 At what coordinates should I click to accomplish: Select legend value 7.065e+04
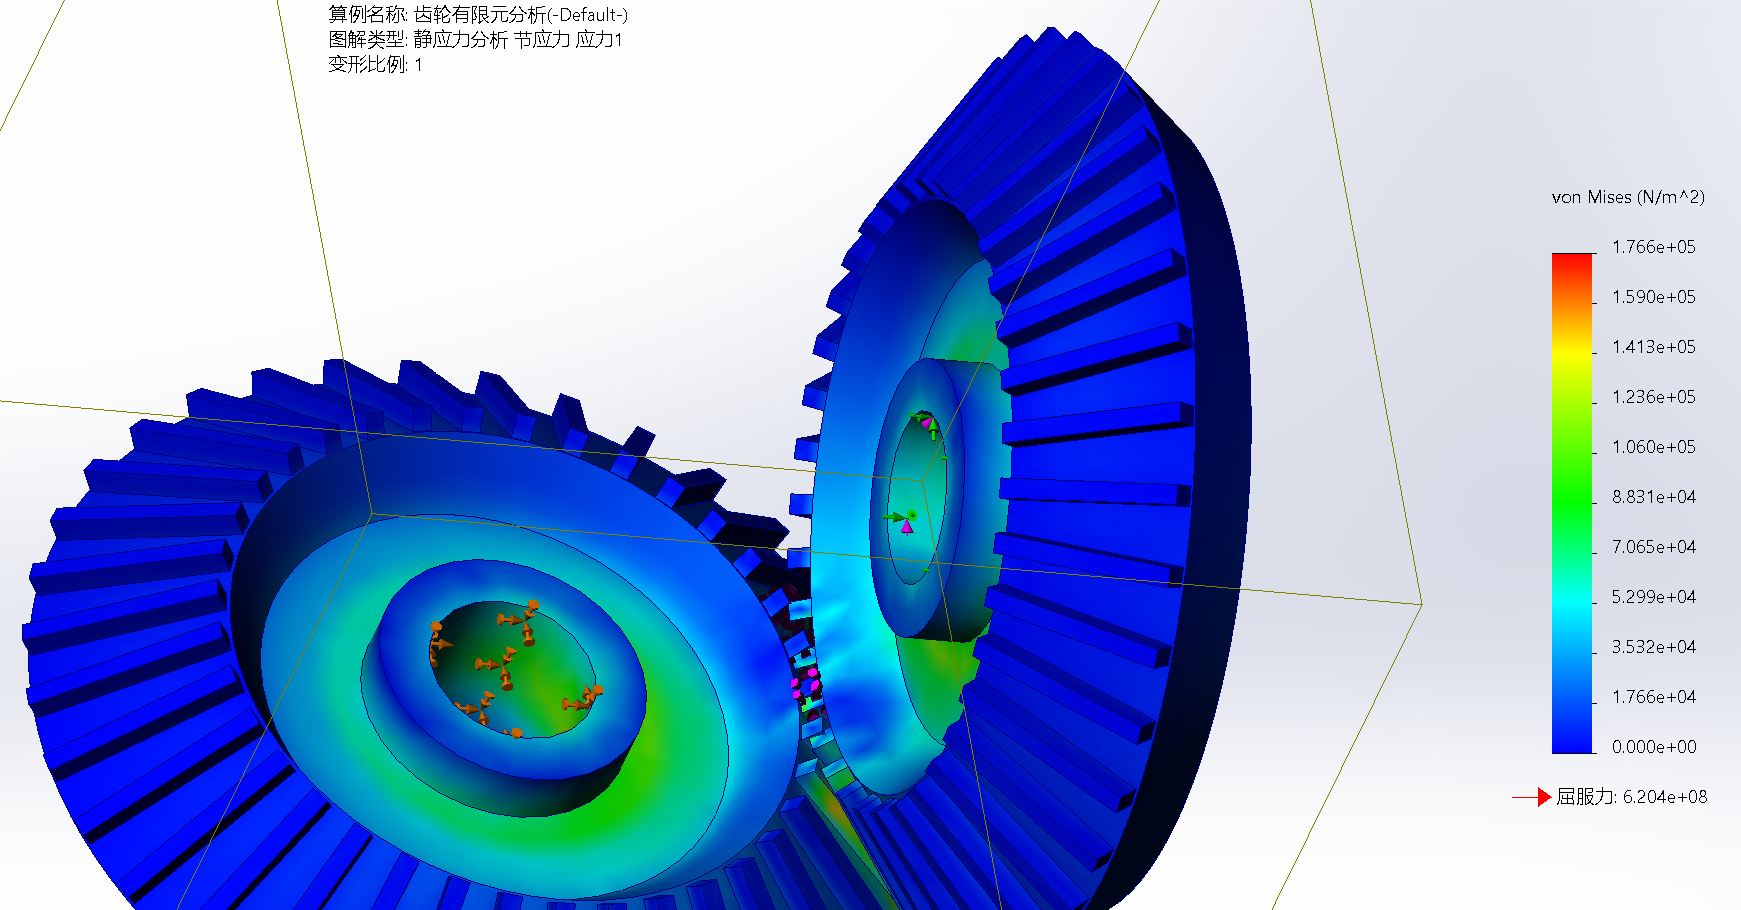[x=1654, y=547]
